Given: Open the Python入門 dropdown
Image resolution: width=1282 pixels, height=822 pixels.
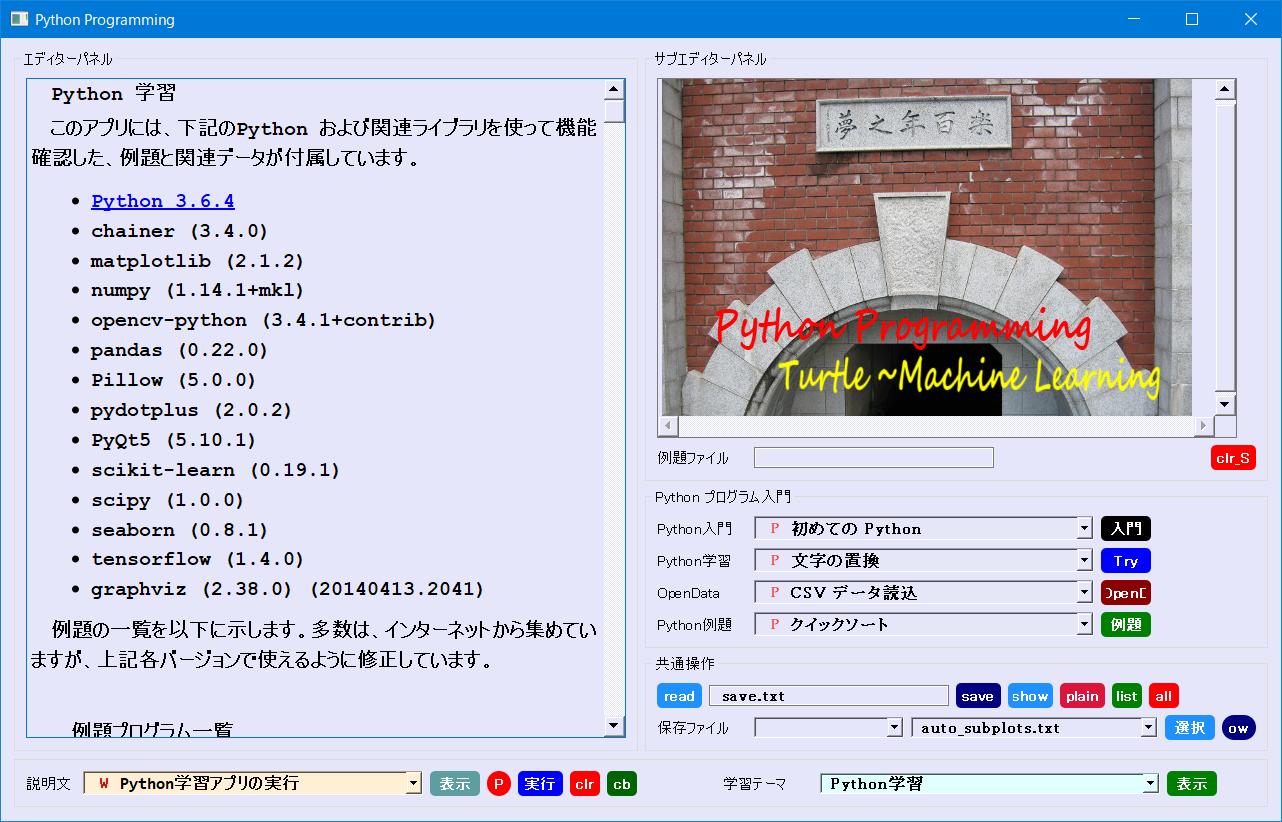Looking at the screenshot, I should point(1084,528).
